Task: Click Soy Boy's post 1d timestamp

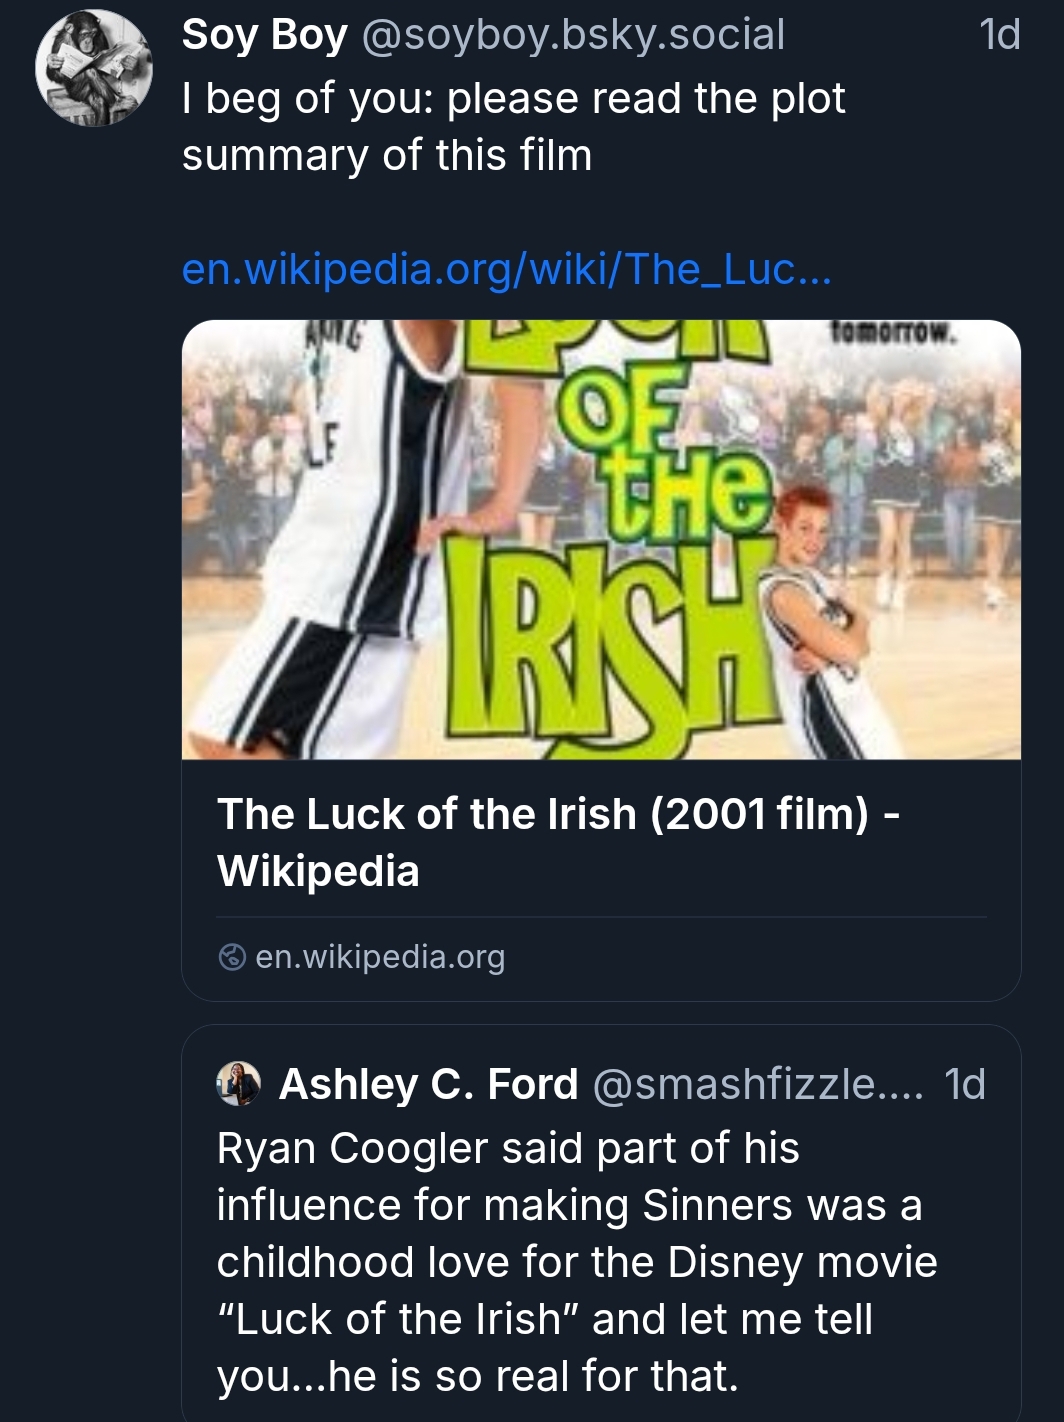Action: click(x=999, y=35)
